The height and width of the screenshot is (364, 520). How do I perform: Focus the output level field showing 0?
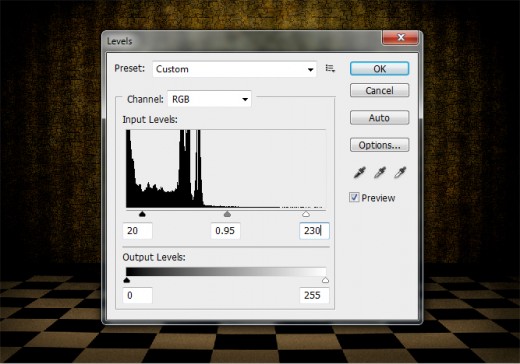pos(138,295)
